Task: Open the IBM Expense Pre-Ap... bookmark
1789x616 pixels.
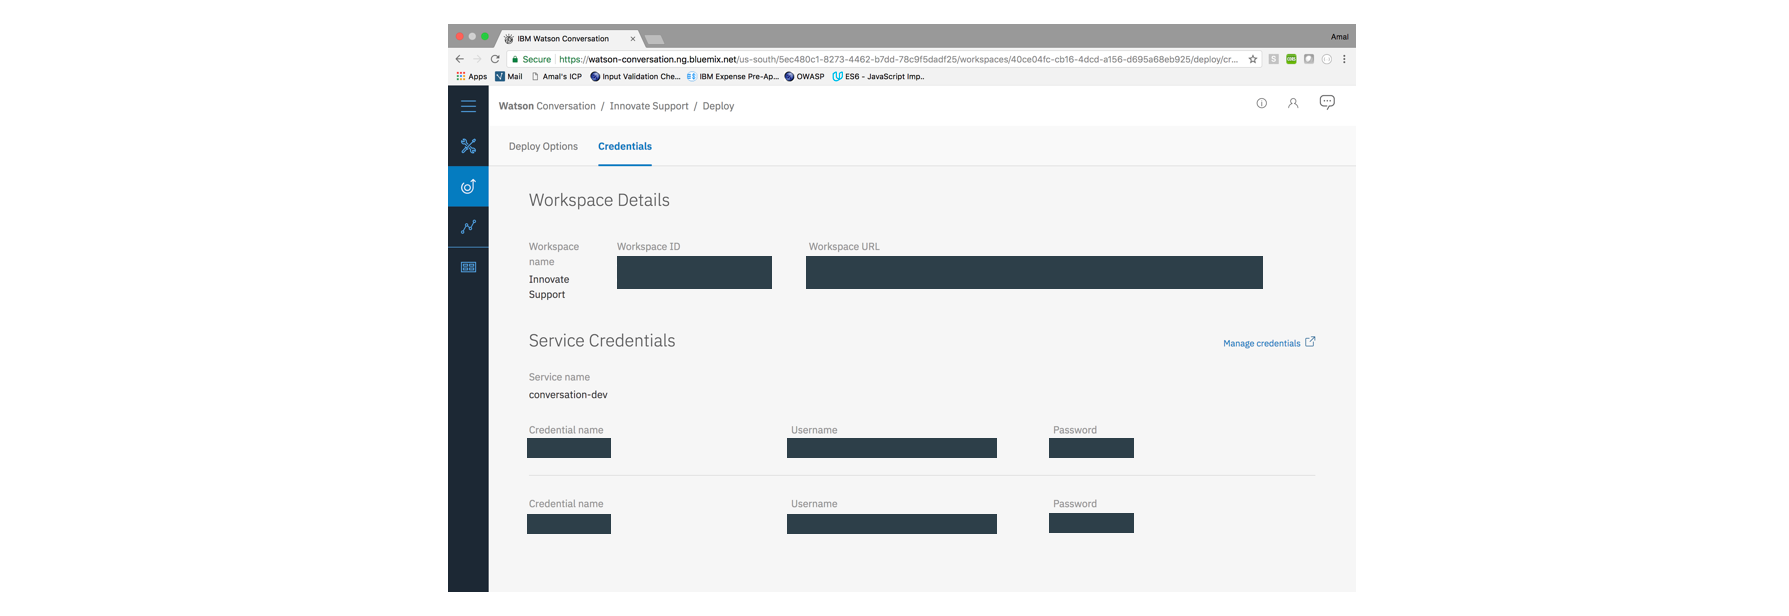Action: (733, 76)
